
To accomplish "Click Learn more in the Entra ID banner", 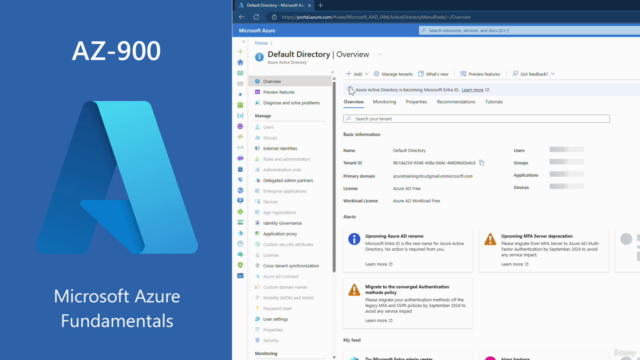I will [x=473, y=90].
